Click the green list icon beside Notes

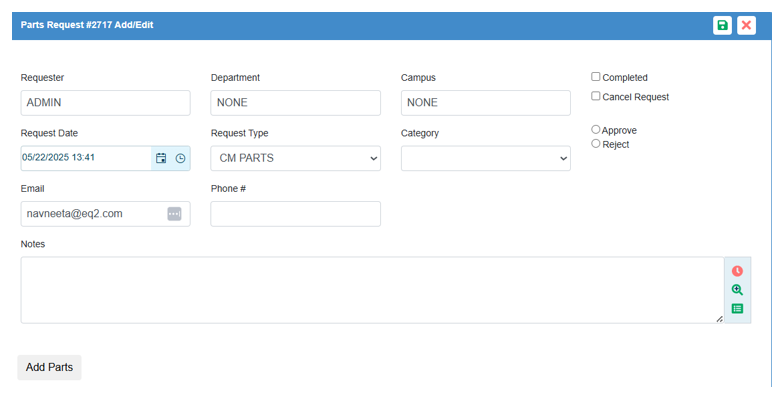[x=737, y=309]
